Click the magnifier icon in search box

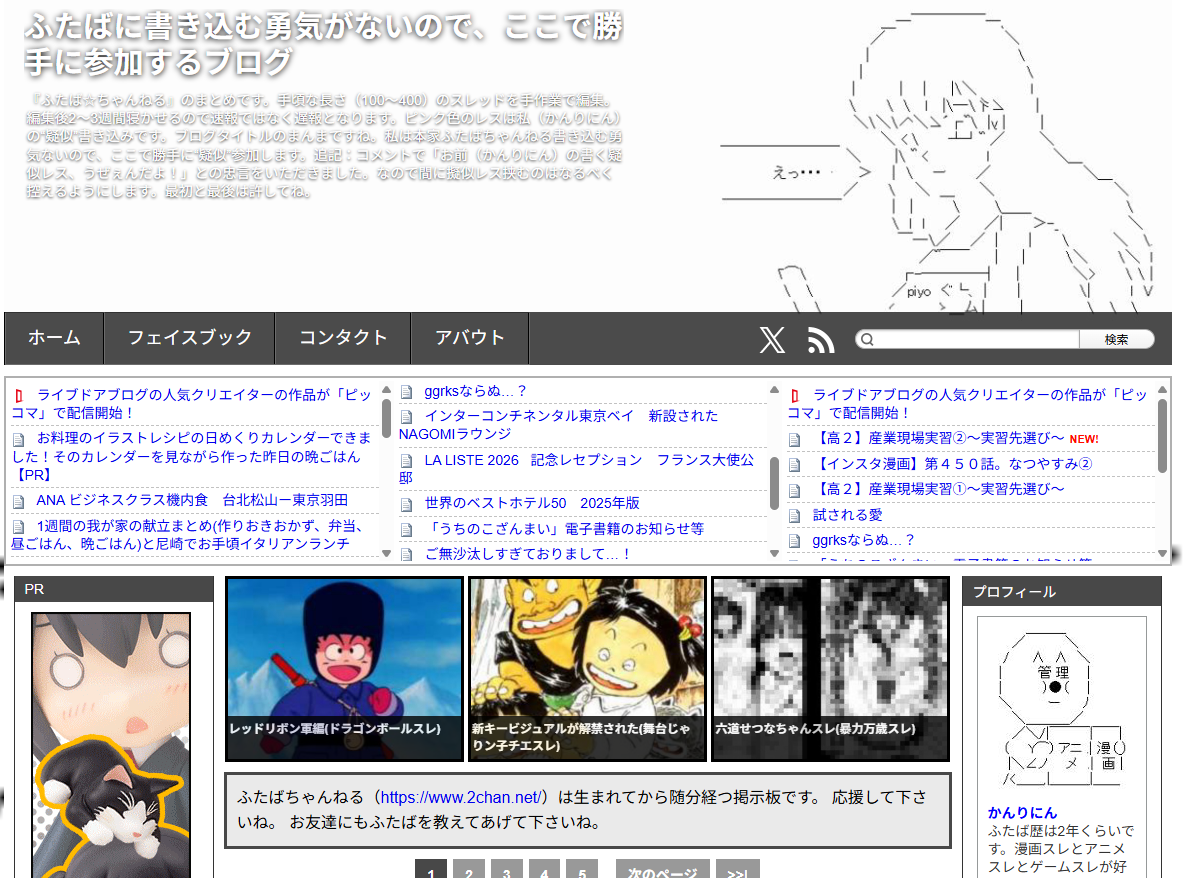(868, 340)
